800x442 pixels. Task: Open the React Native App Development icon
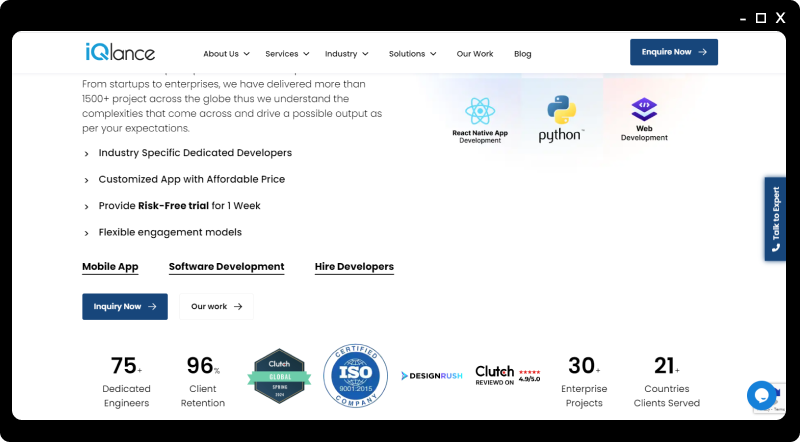480,120
